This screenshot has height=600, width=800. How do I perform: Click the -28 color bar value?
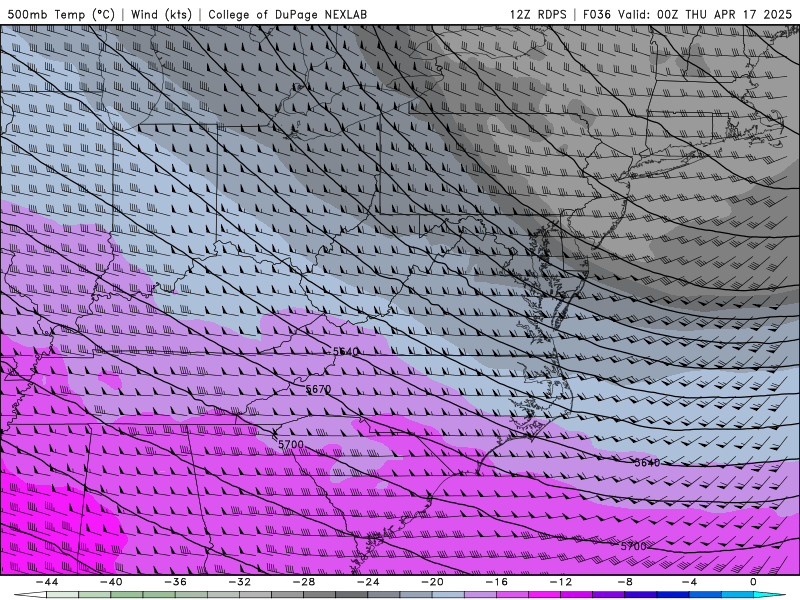304,582
